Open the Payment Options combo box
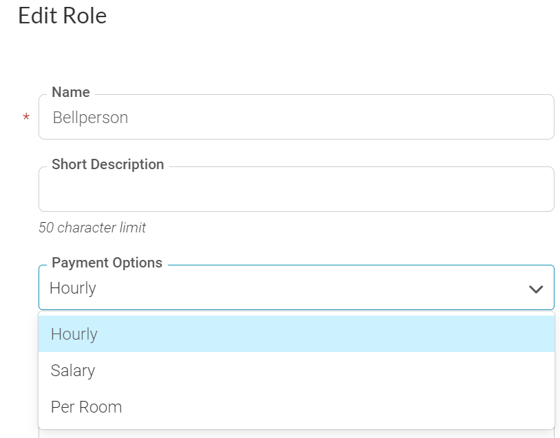The height and width of the screenshot is (438, 560). tap(296, 287)
